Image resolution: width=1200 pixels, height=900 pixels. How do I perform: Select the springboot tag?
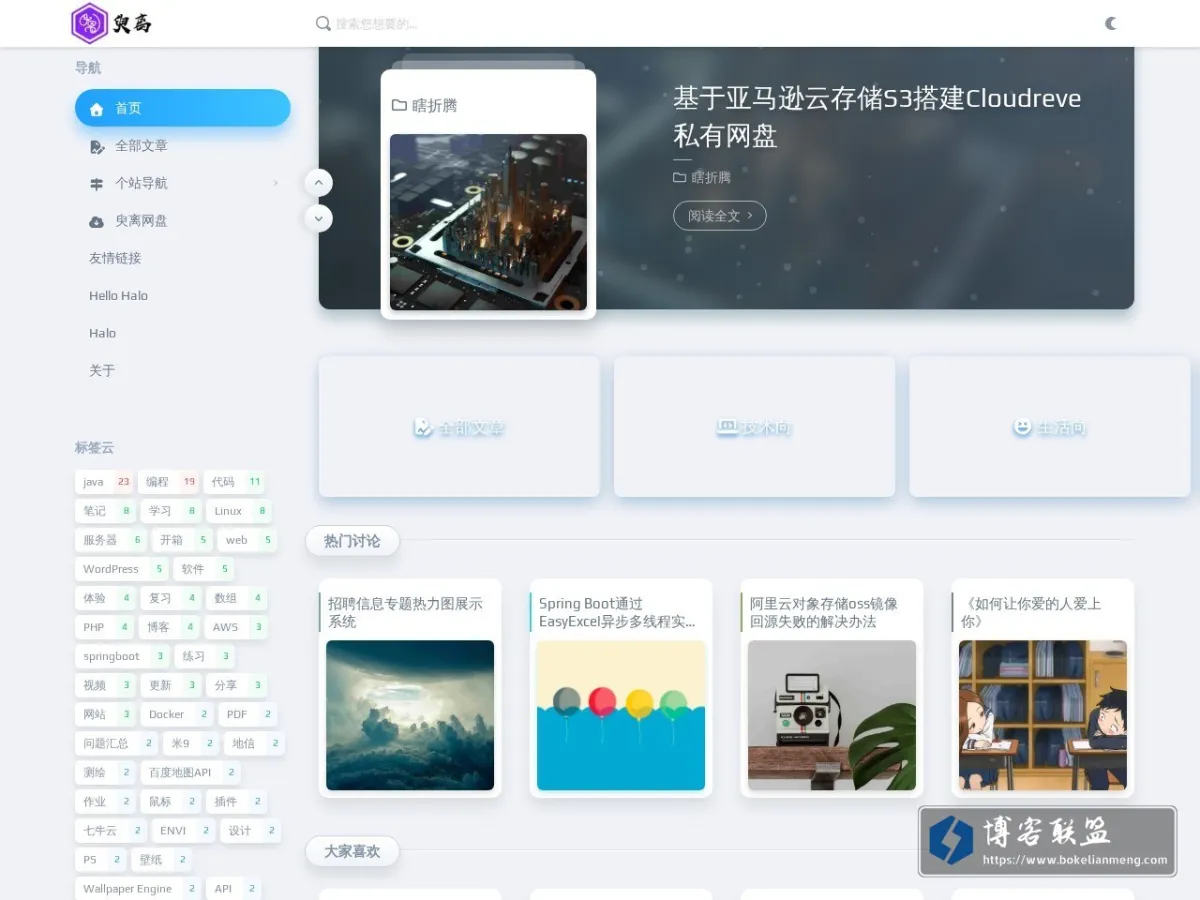click(x=123, y=656)
